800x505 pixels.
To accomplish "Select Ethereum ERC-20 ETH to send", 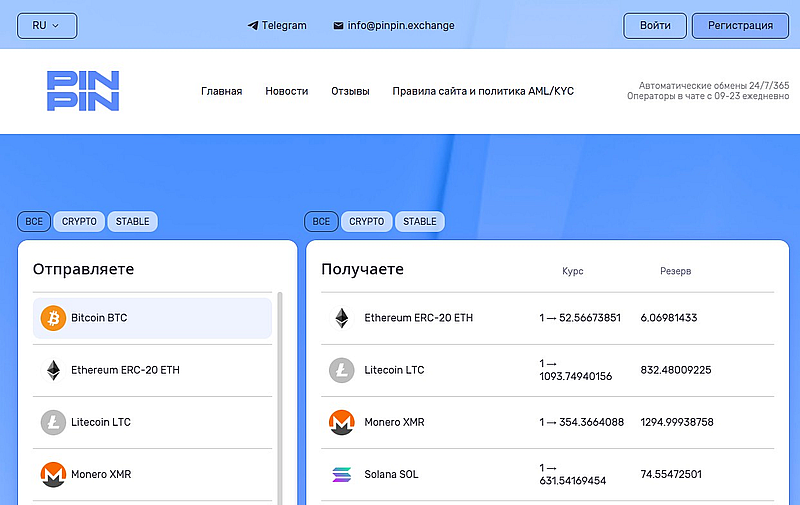I will 152,370.
